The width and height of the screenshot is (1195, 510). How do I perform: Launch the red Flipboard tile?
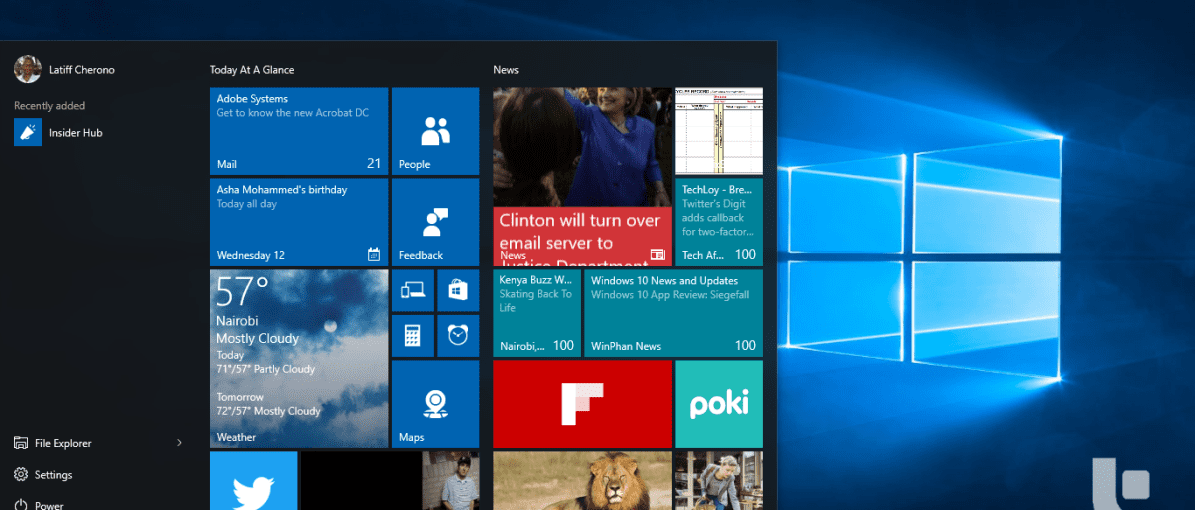coord(582,404)
